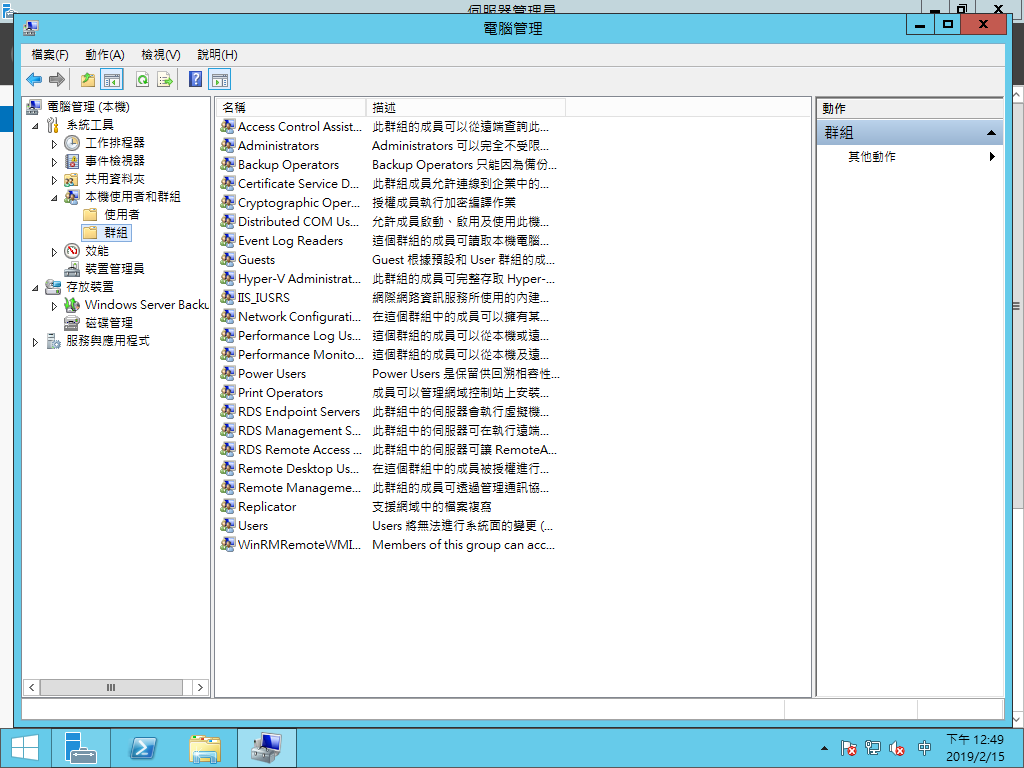The image size is (1024, 768).
Task: Open File Explorer from the taskbar
Action: click(x=204, y=748)
